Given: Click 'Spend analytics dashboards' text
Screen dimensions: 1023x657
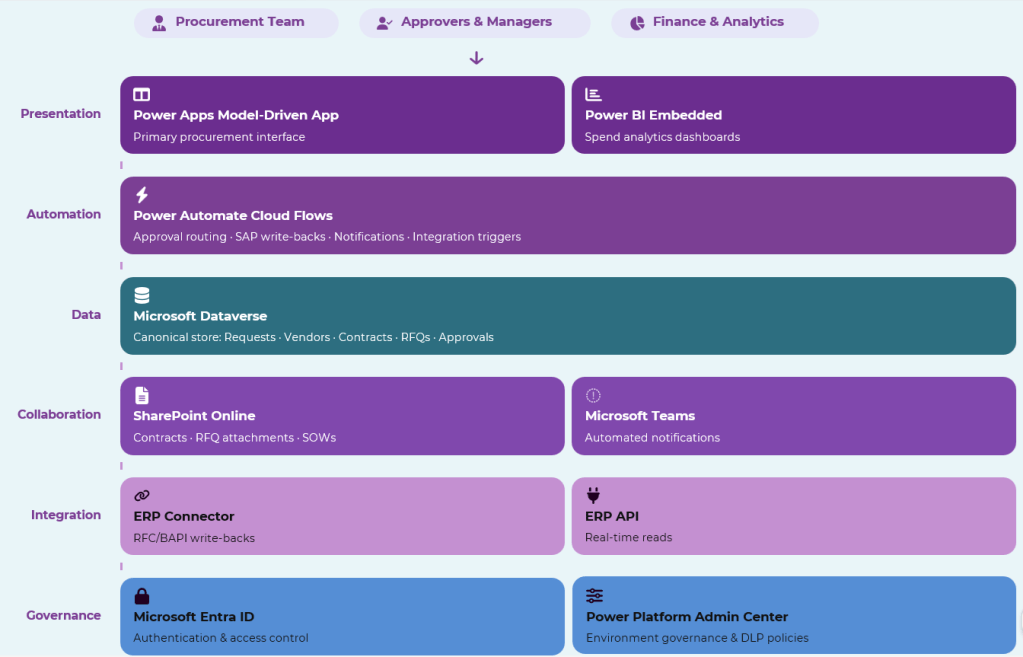Looking at the screenshot, I should point(662,137).
